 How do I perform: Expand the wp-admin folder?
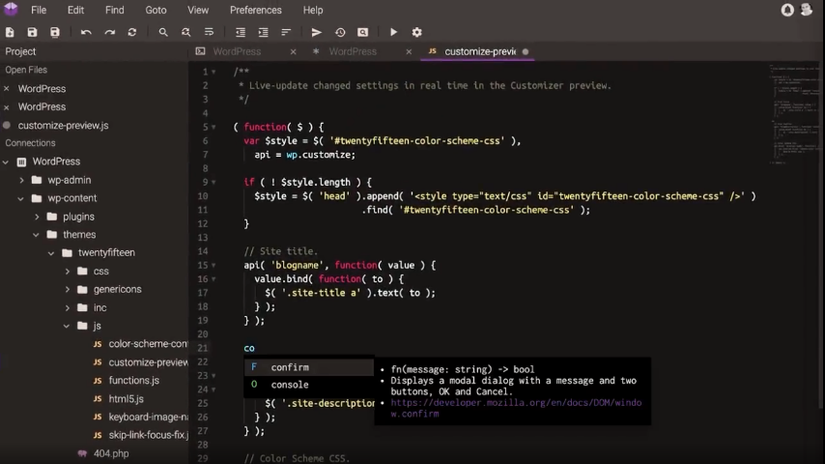[x=22, y=180]
